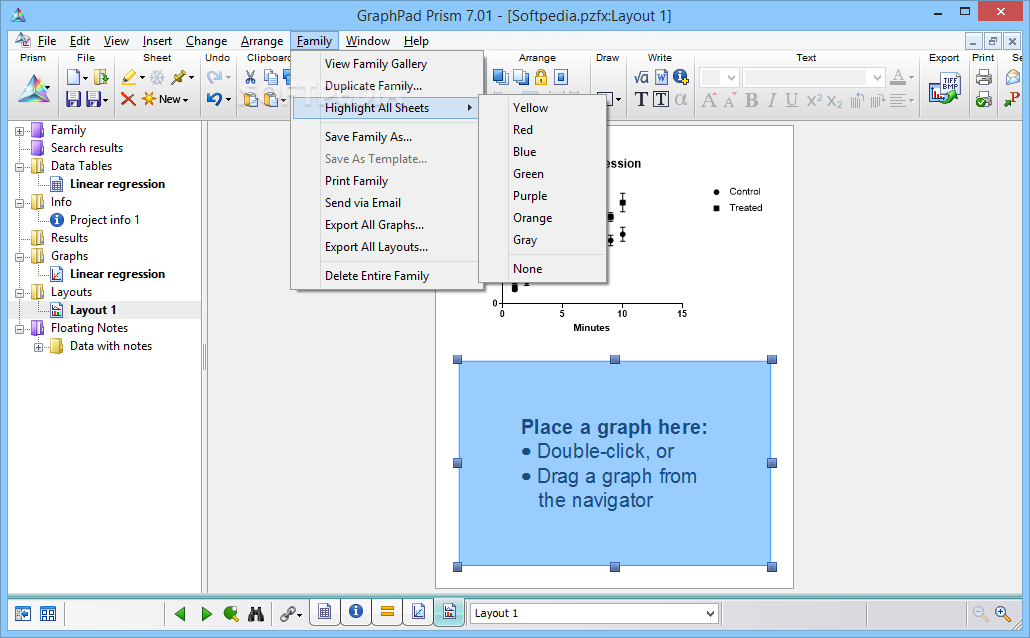The height and width of the screenshot is (638, 1030).
Task: Open the Window menu
Action: coord(368,41)
